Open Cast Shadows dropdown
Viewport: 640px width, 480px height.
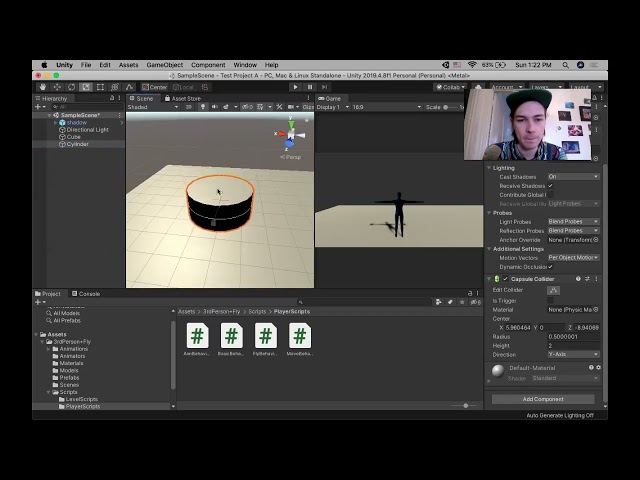point(573,177)
